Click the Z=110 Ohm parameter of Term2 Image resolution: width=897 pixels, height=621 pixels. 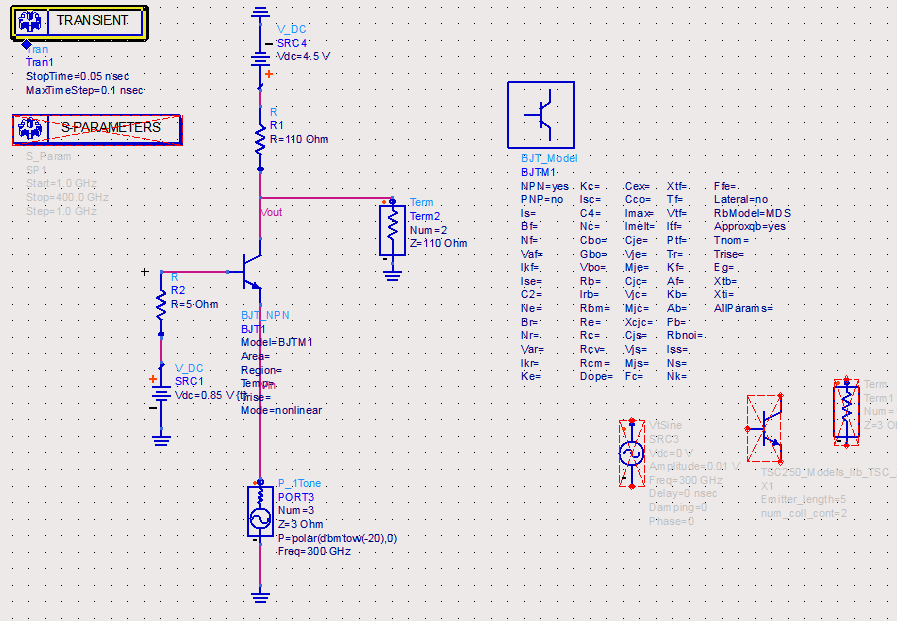438,244
